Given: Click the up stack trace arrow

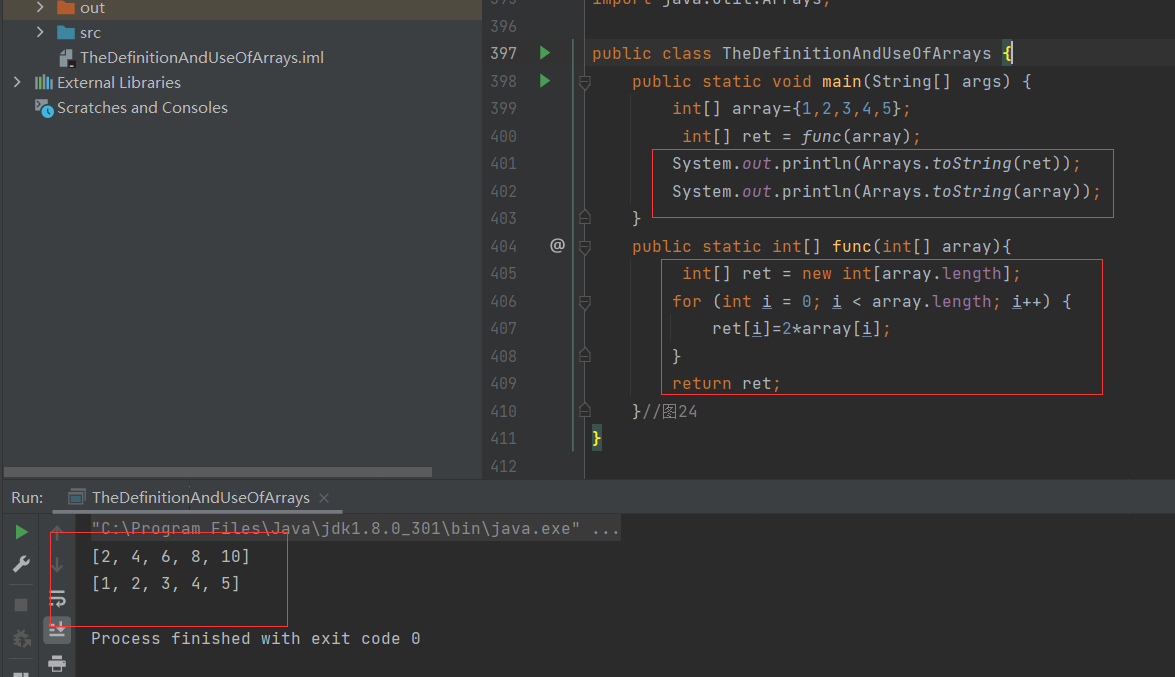Looking at the screenshot, I should point(57,533).
